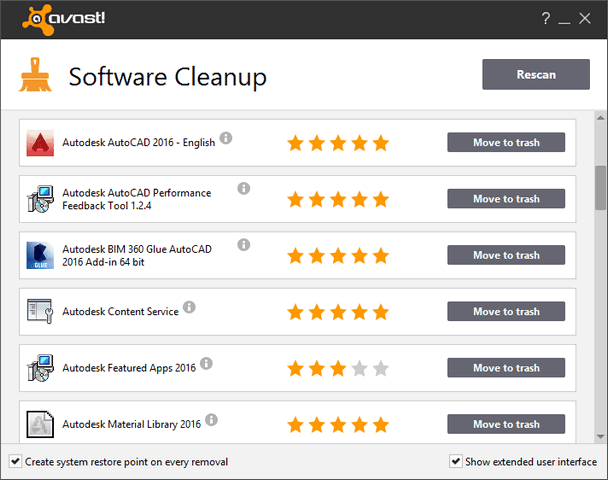608x480 pixels.
Task: Click the Performance Feedback Tool installer icon
Action: 40,199
